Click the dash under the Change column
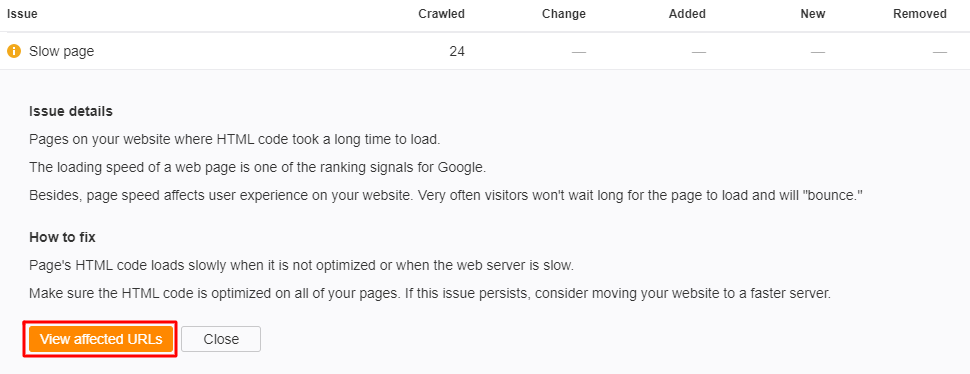The width and height of the screenshot is (970, 374). pyautogui.click(x=578, y=52)
